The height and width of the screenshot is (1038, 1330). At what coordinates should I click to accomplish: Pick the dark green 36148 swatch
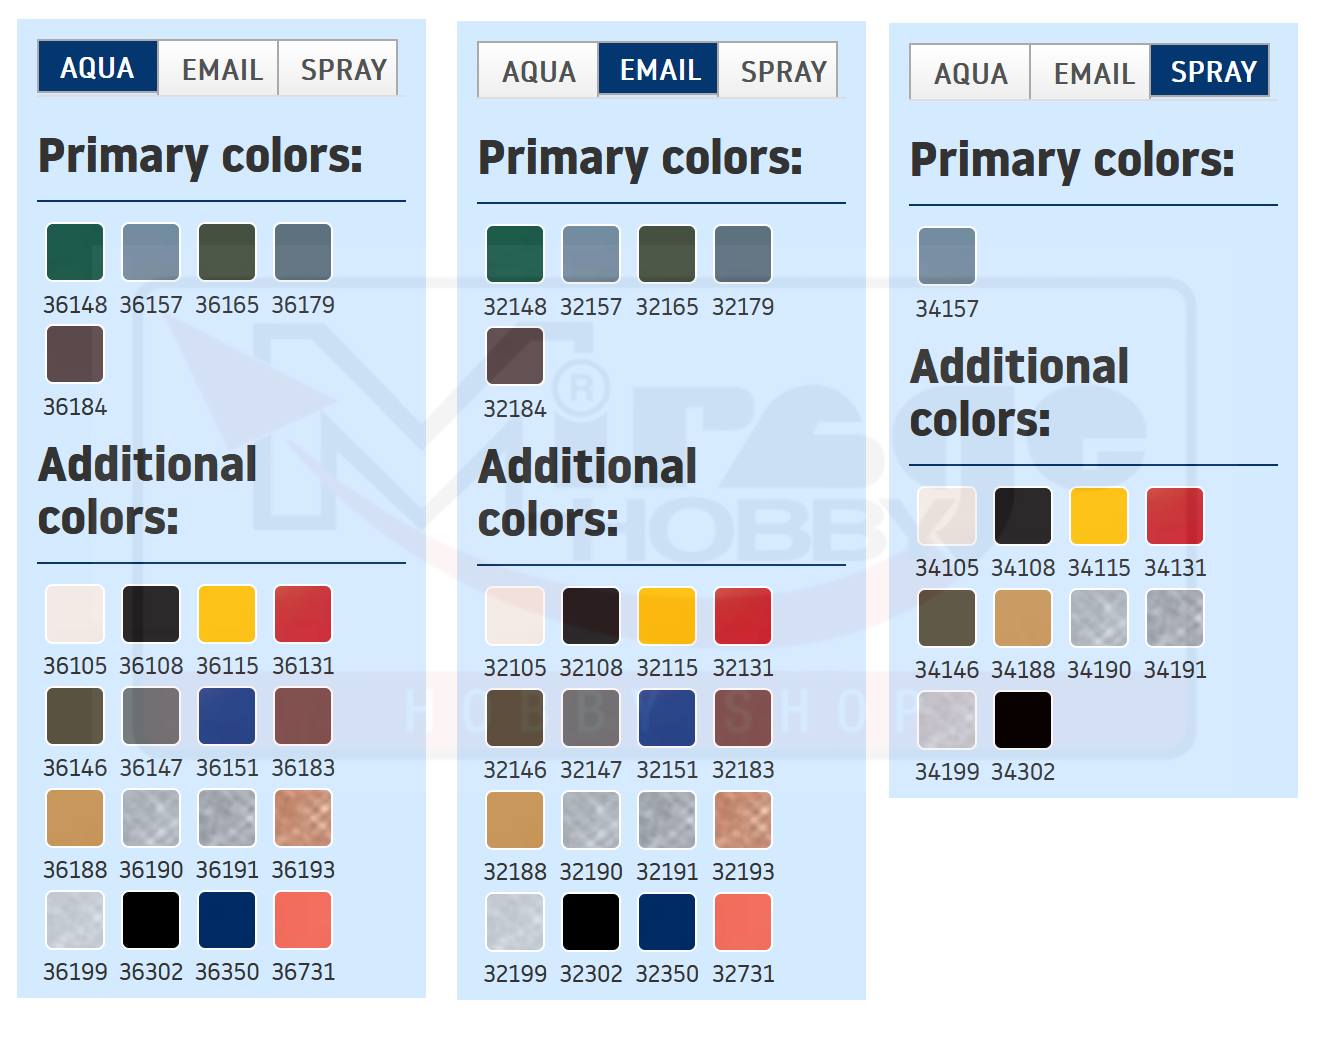pos(75,252)
